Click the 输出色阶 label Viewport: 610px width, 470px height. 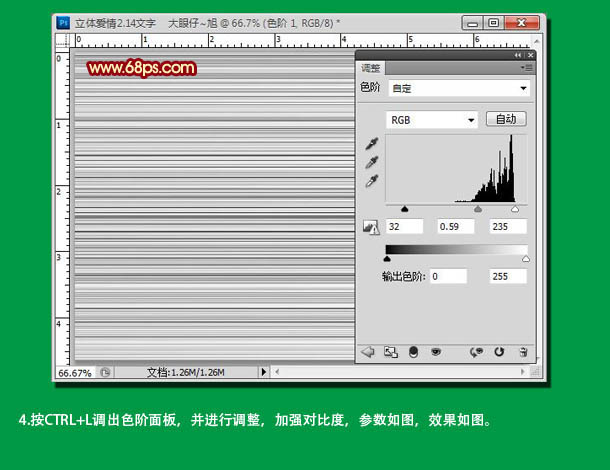403,276
